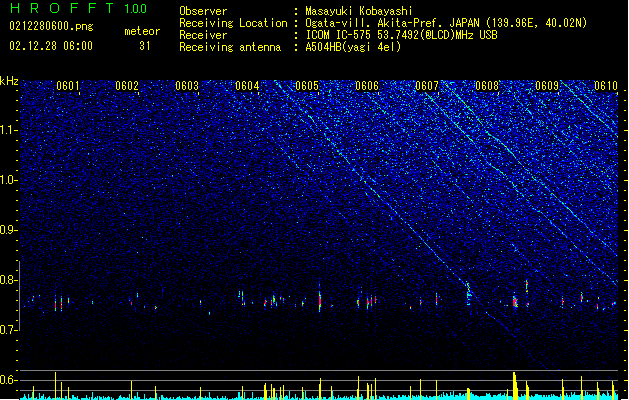Click the 0.8 frequency axis label

pyautogui.click(x=9, y=280)
